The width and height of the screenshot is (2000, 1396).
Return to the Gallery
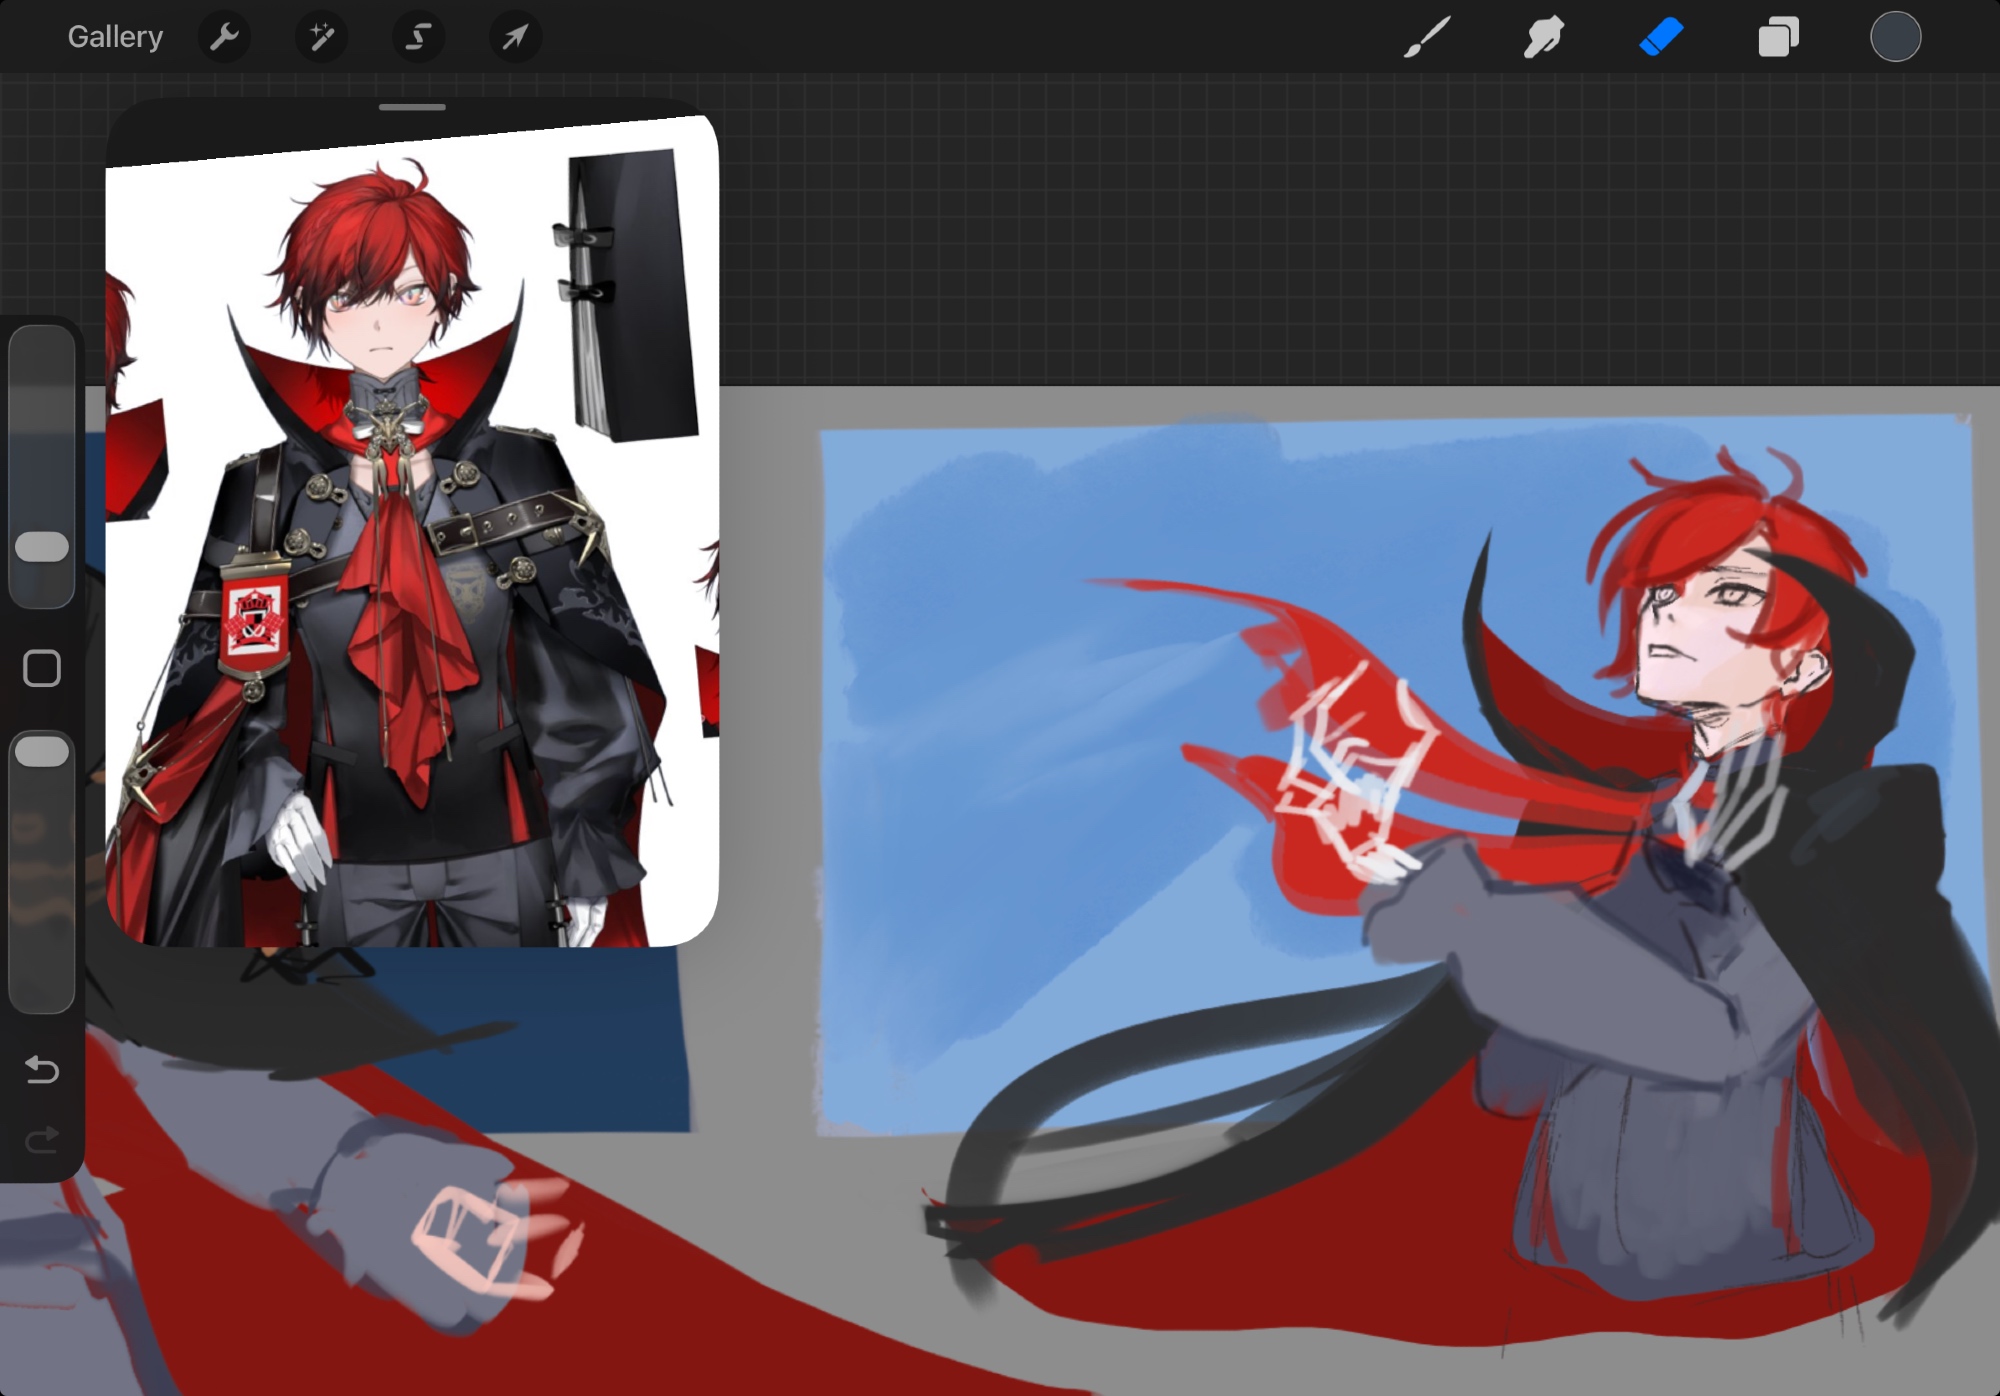click(115, 38)
